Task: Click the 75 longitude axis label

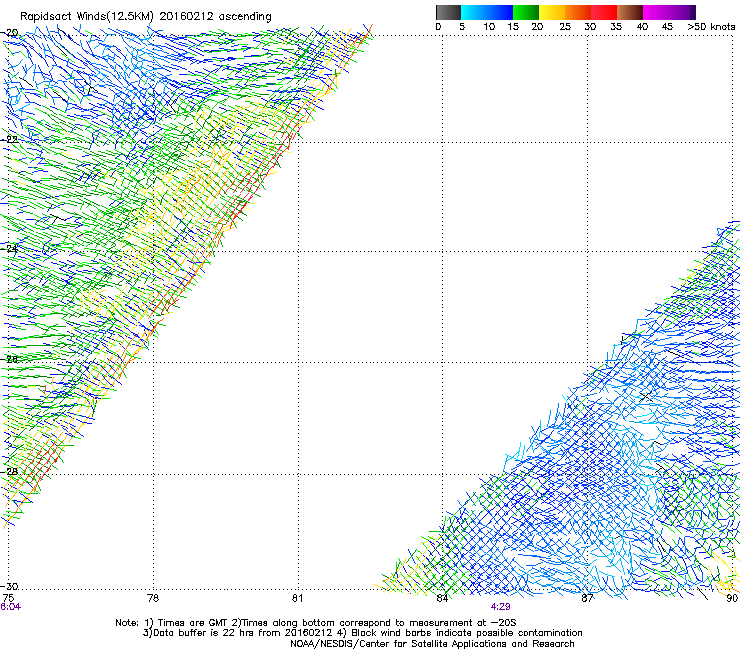Action: click(x=8, y=598)
